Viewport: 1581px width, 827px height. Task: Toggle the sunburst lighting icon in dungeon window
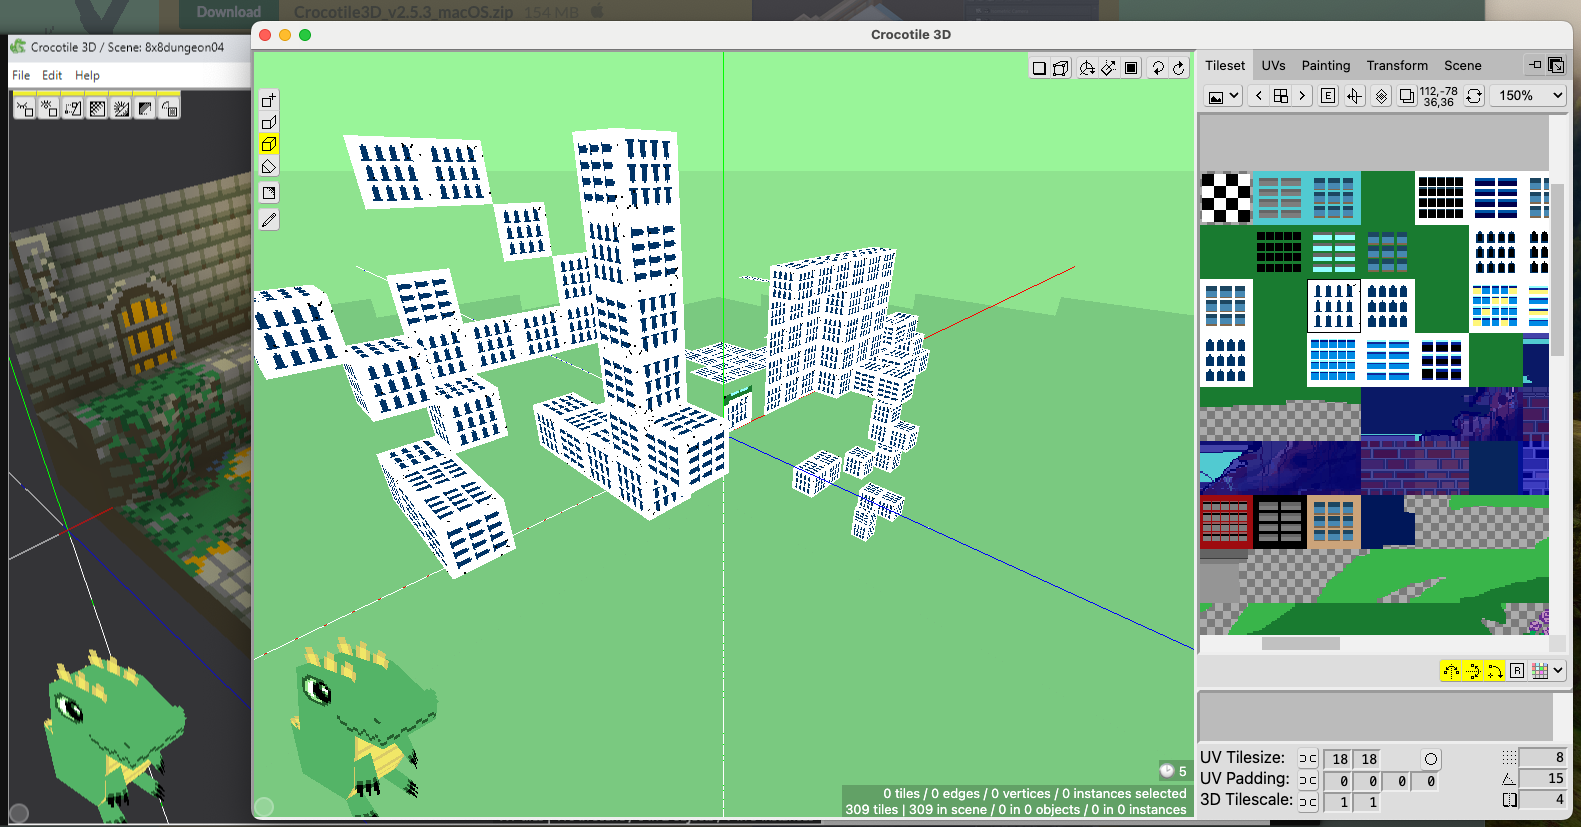coord(121,108)
